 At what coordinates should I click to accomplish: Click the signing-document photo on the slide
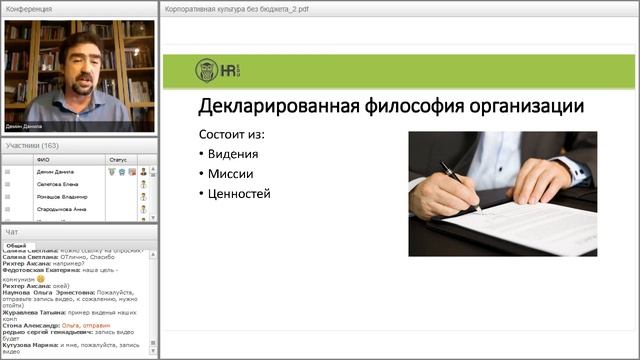pyautogui.click(x=502, y=194)
